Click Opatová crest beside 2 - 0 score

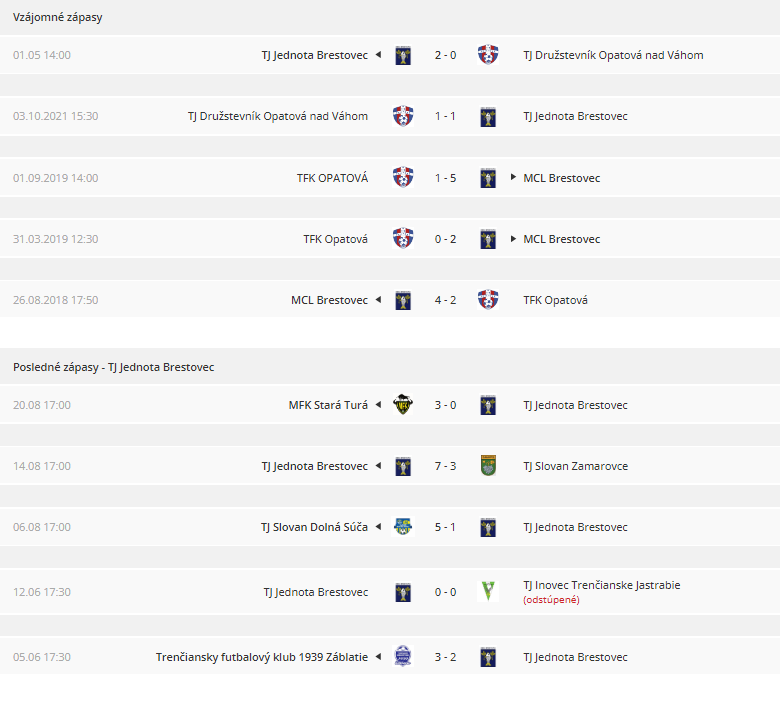[488, 55]
